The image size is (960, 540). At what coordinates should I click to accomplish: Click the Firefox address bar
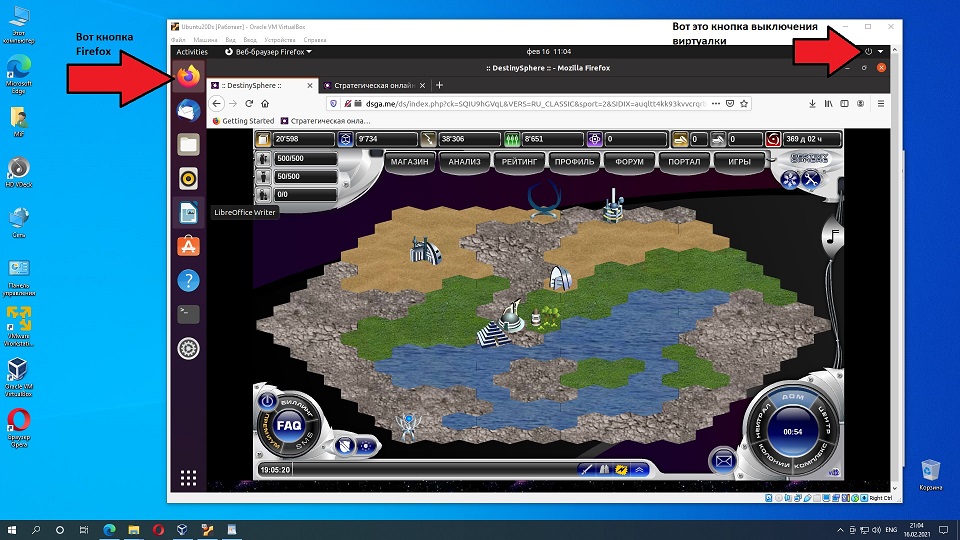[x=520, y=103]
